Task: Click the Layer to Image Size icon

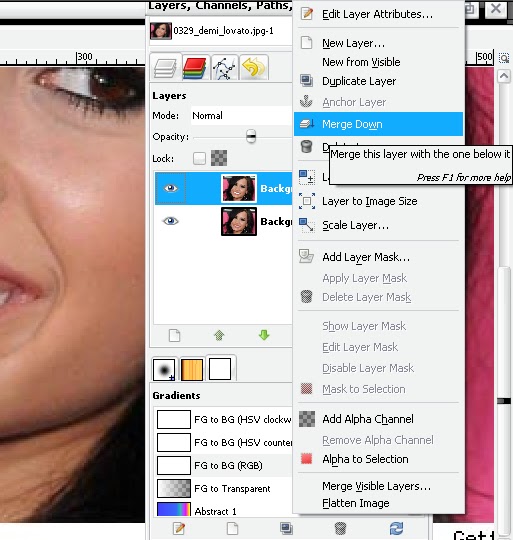Action: [306, 201]
